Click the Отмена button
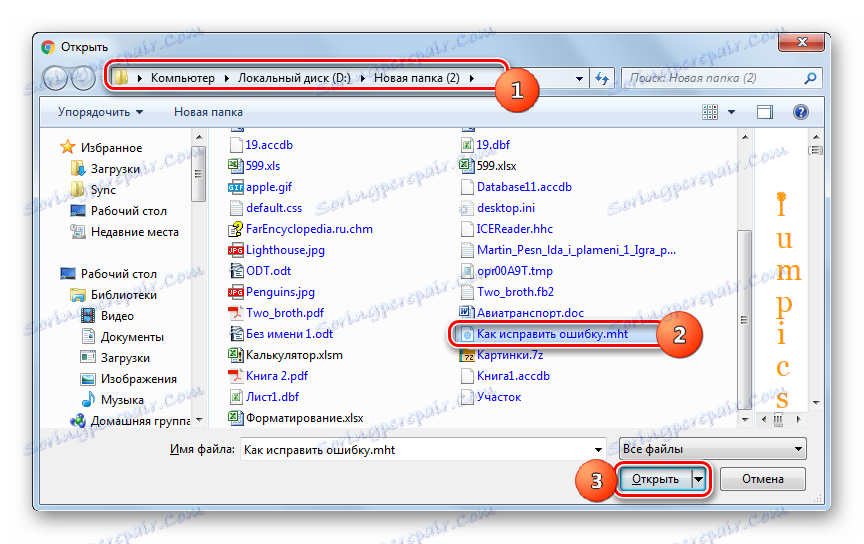The width and height of the screenshot is (864, 544). point(763,479)
